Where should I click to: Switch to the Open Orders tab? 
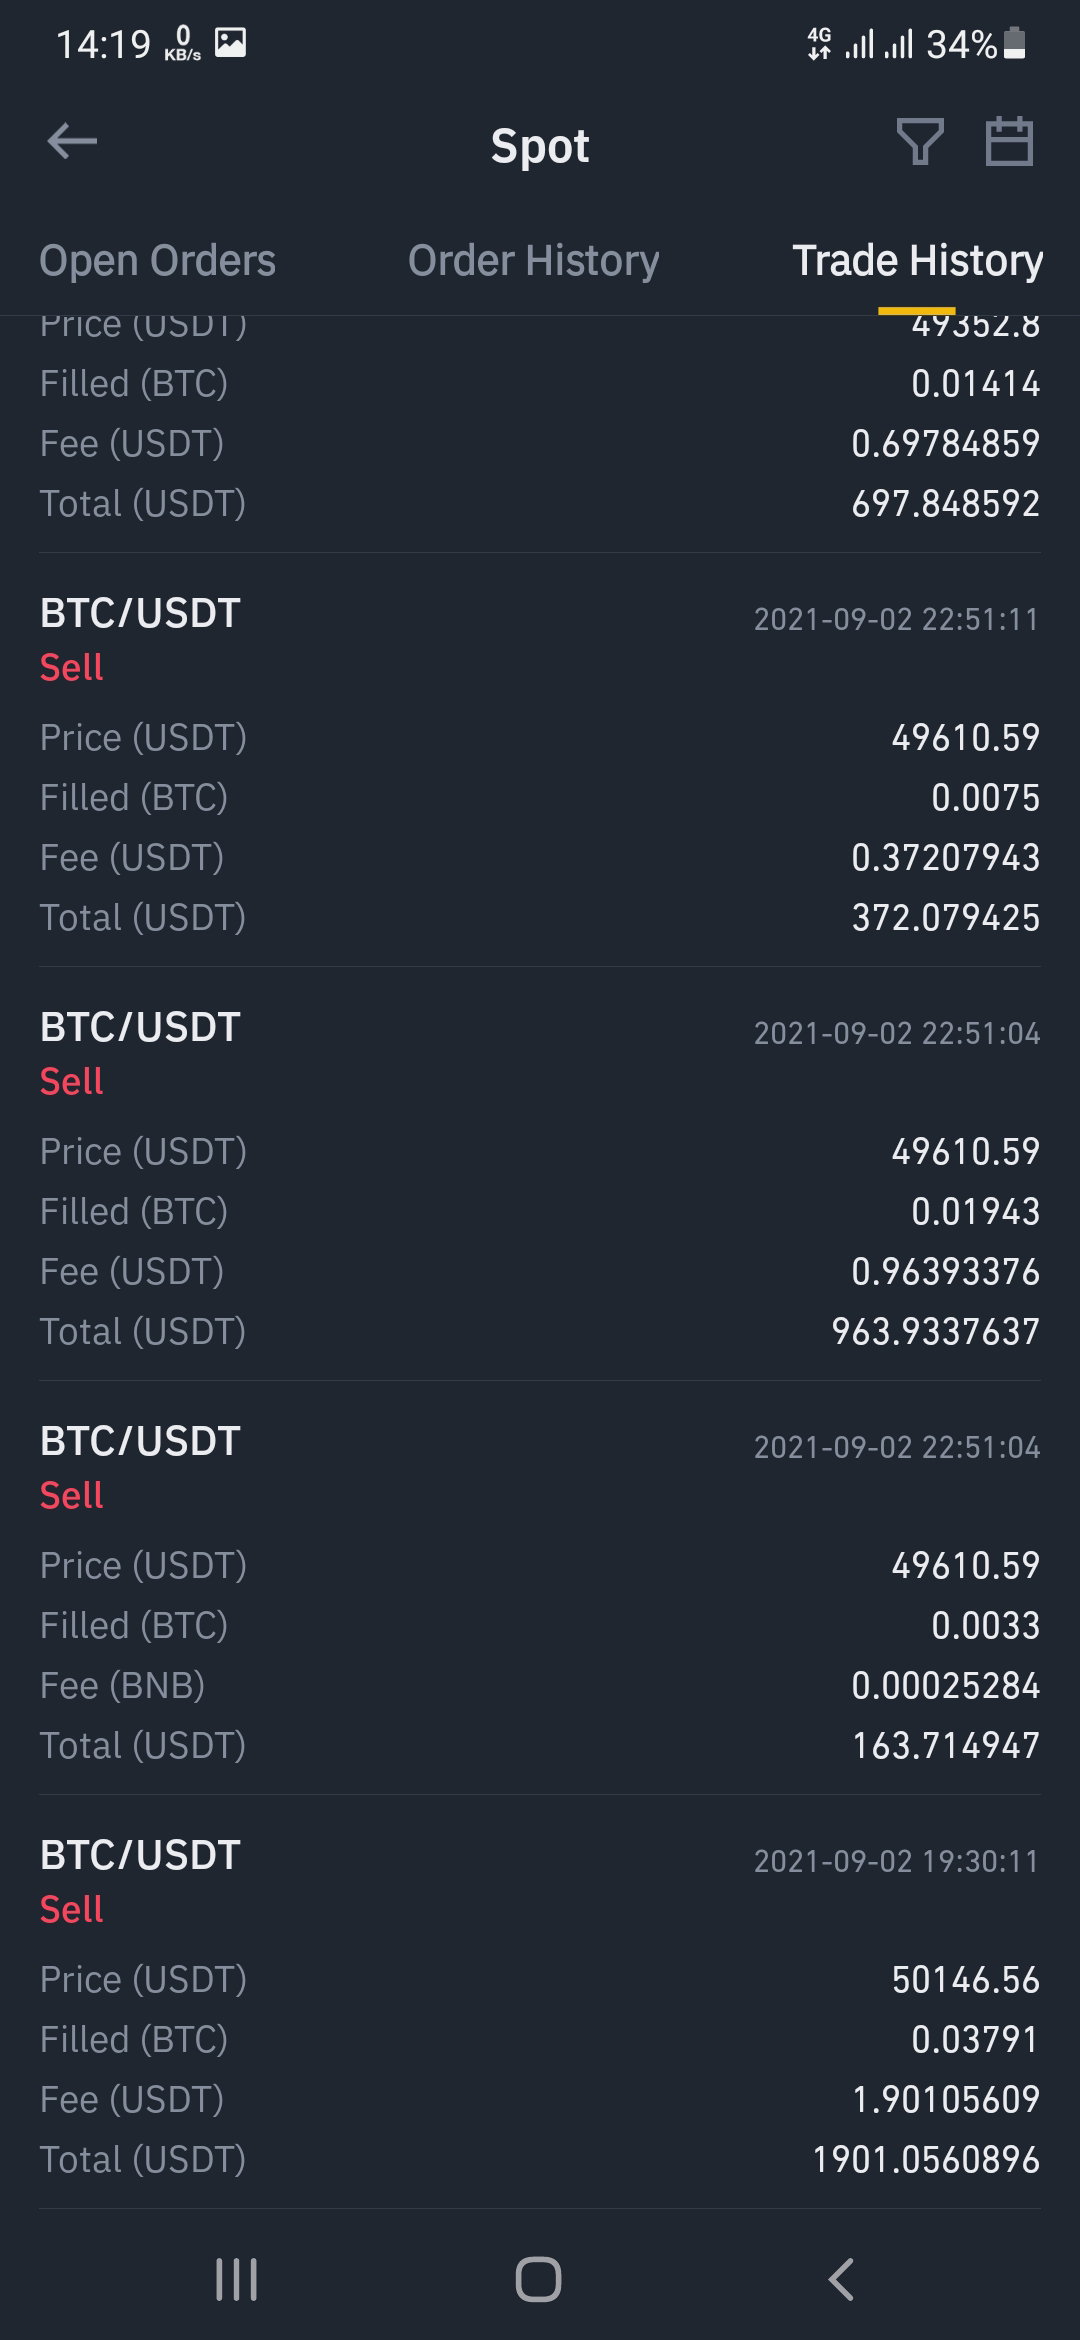tap(157, 260)
